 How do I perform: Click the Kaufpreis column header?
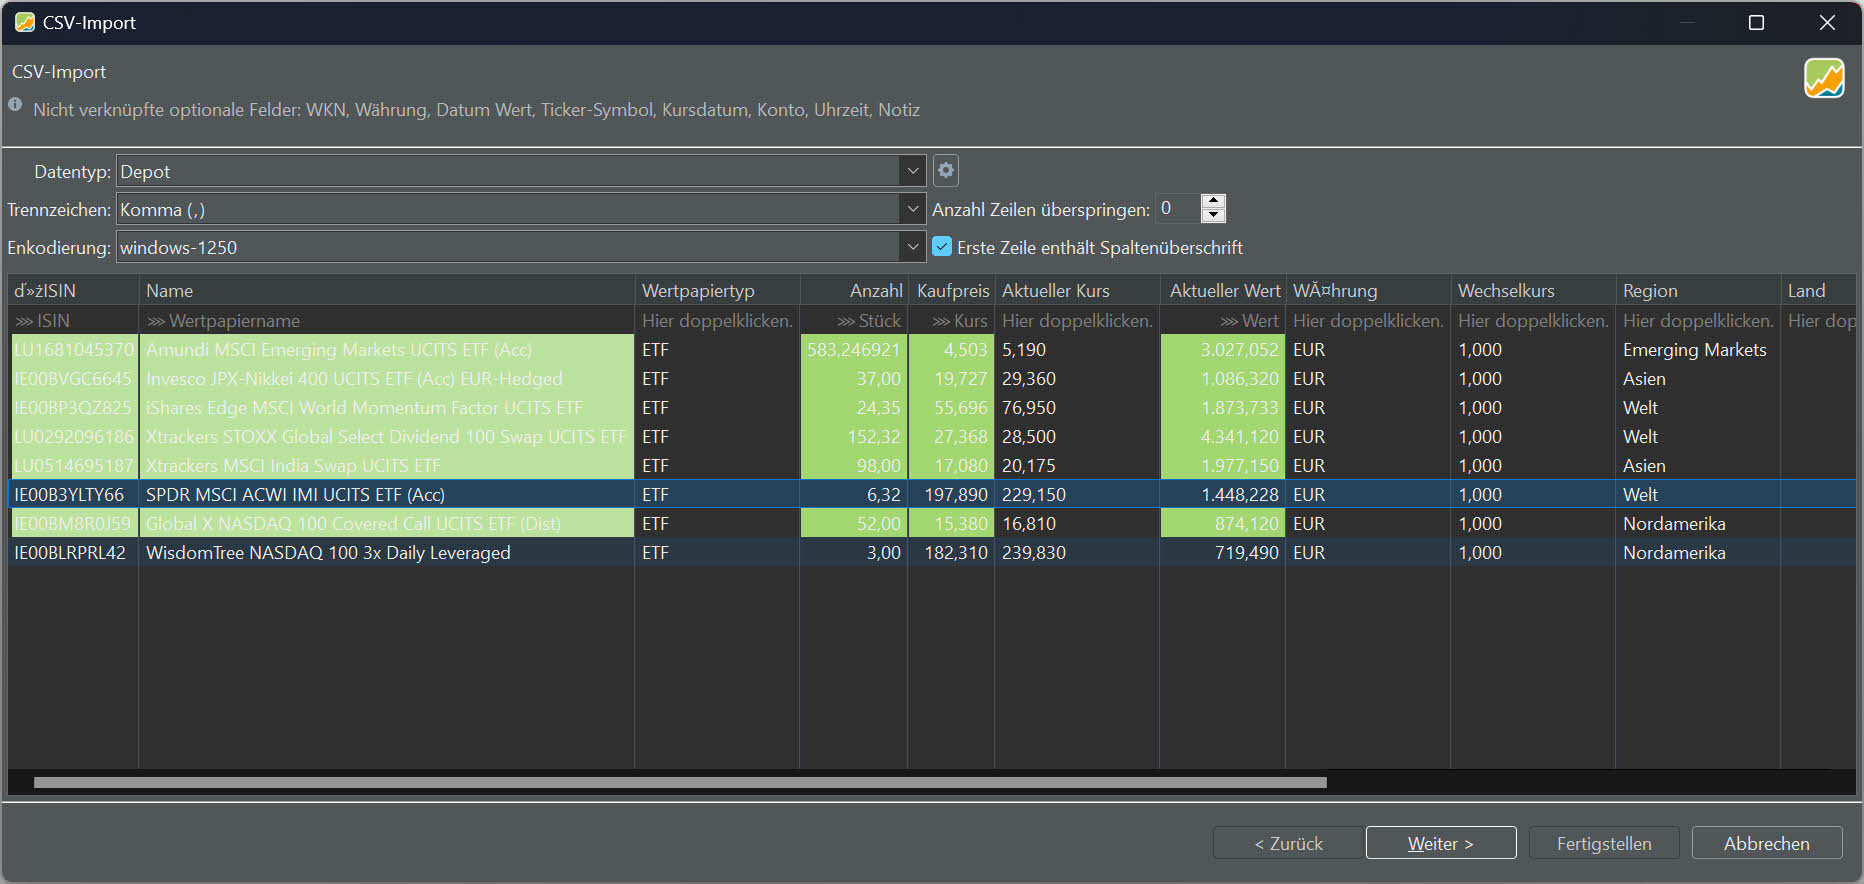pyautogui.click(x=951, y=290)
